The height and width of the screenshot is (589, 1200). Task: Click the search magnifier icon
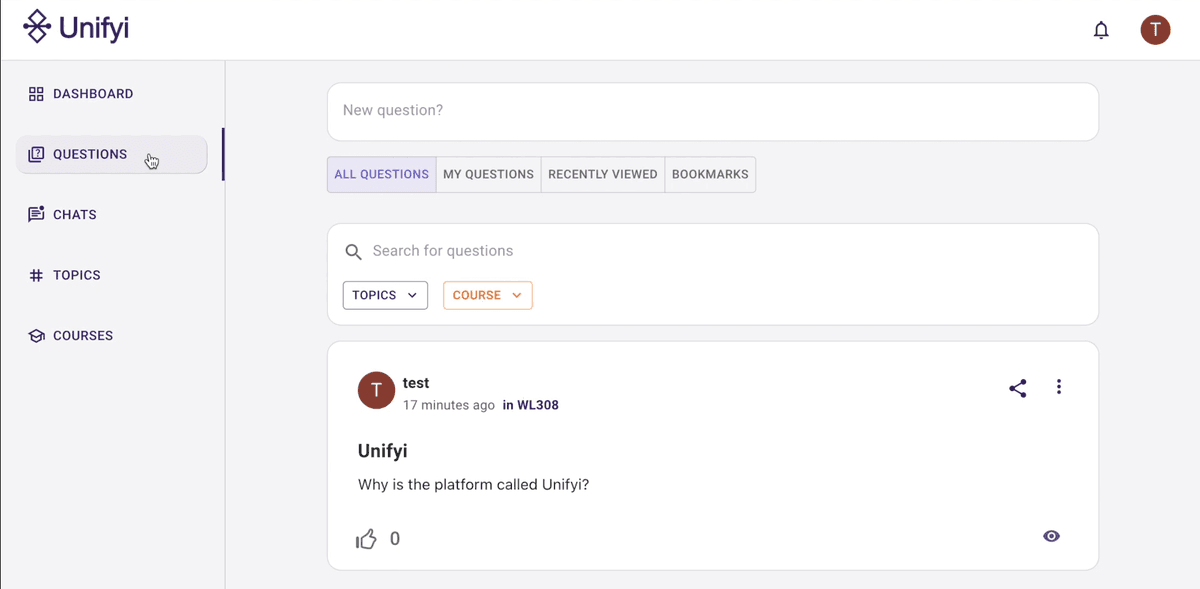[353, 252]
